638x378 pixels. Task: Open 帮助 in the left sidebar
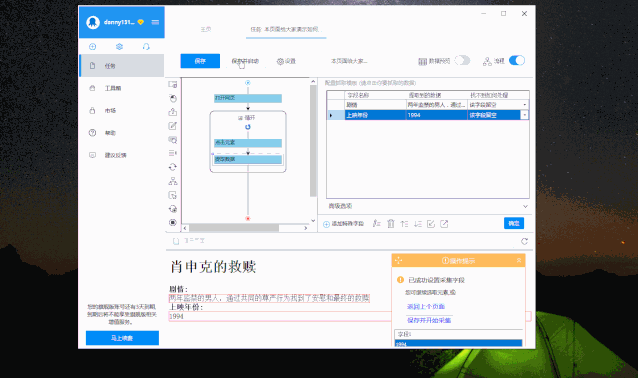(122, 133)
